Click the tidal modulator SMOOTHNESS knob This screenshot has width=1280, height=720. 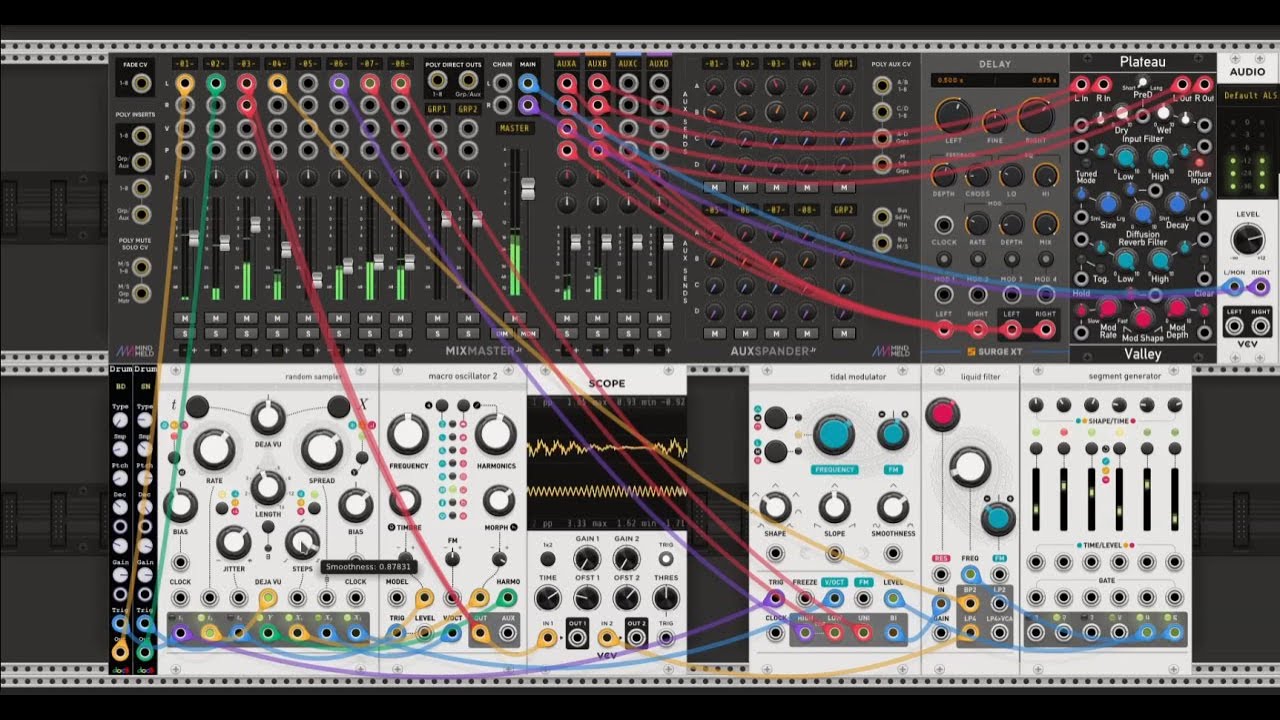coord(892,507)
